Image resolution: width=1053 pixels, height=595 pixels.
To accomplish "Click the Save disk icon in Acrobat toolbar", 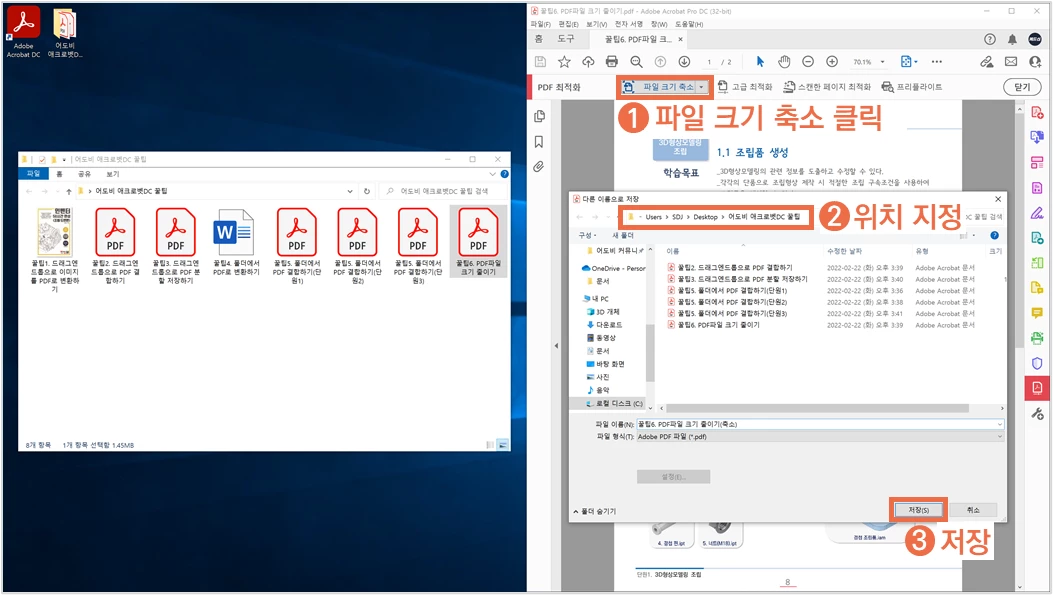I will (x=540, y=62).
